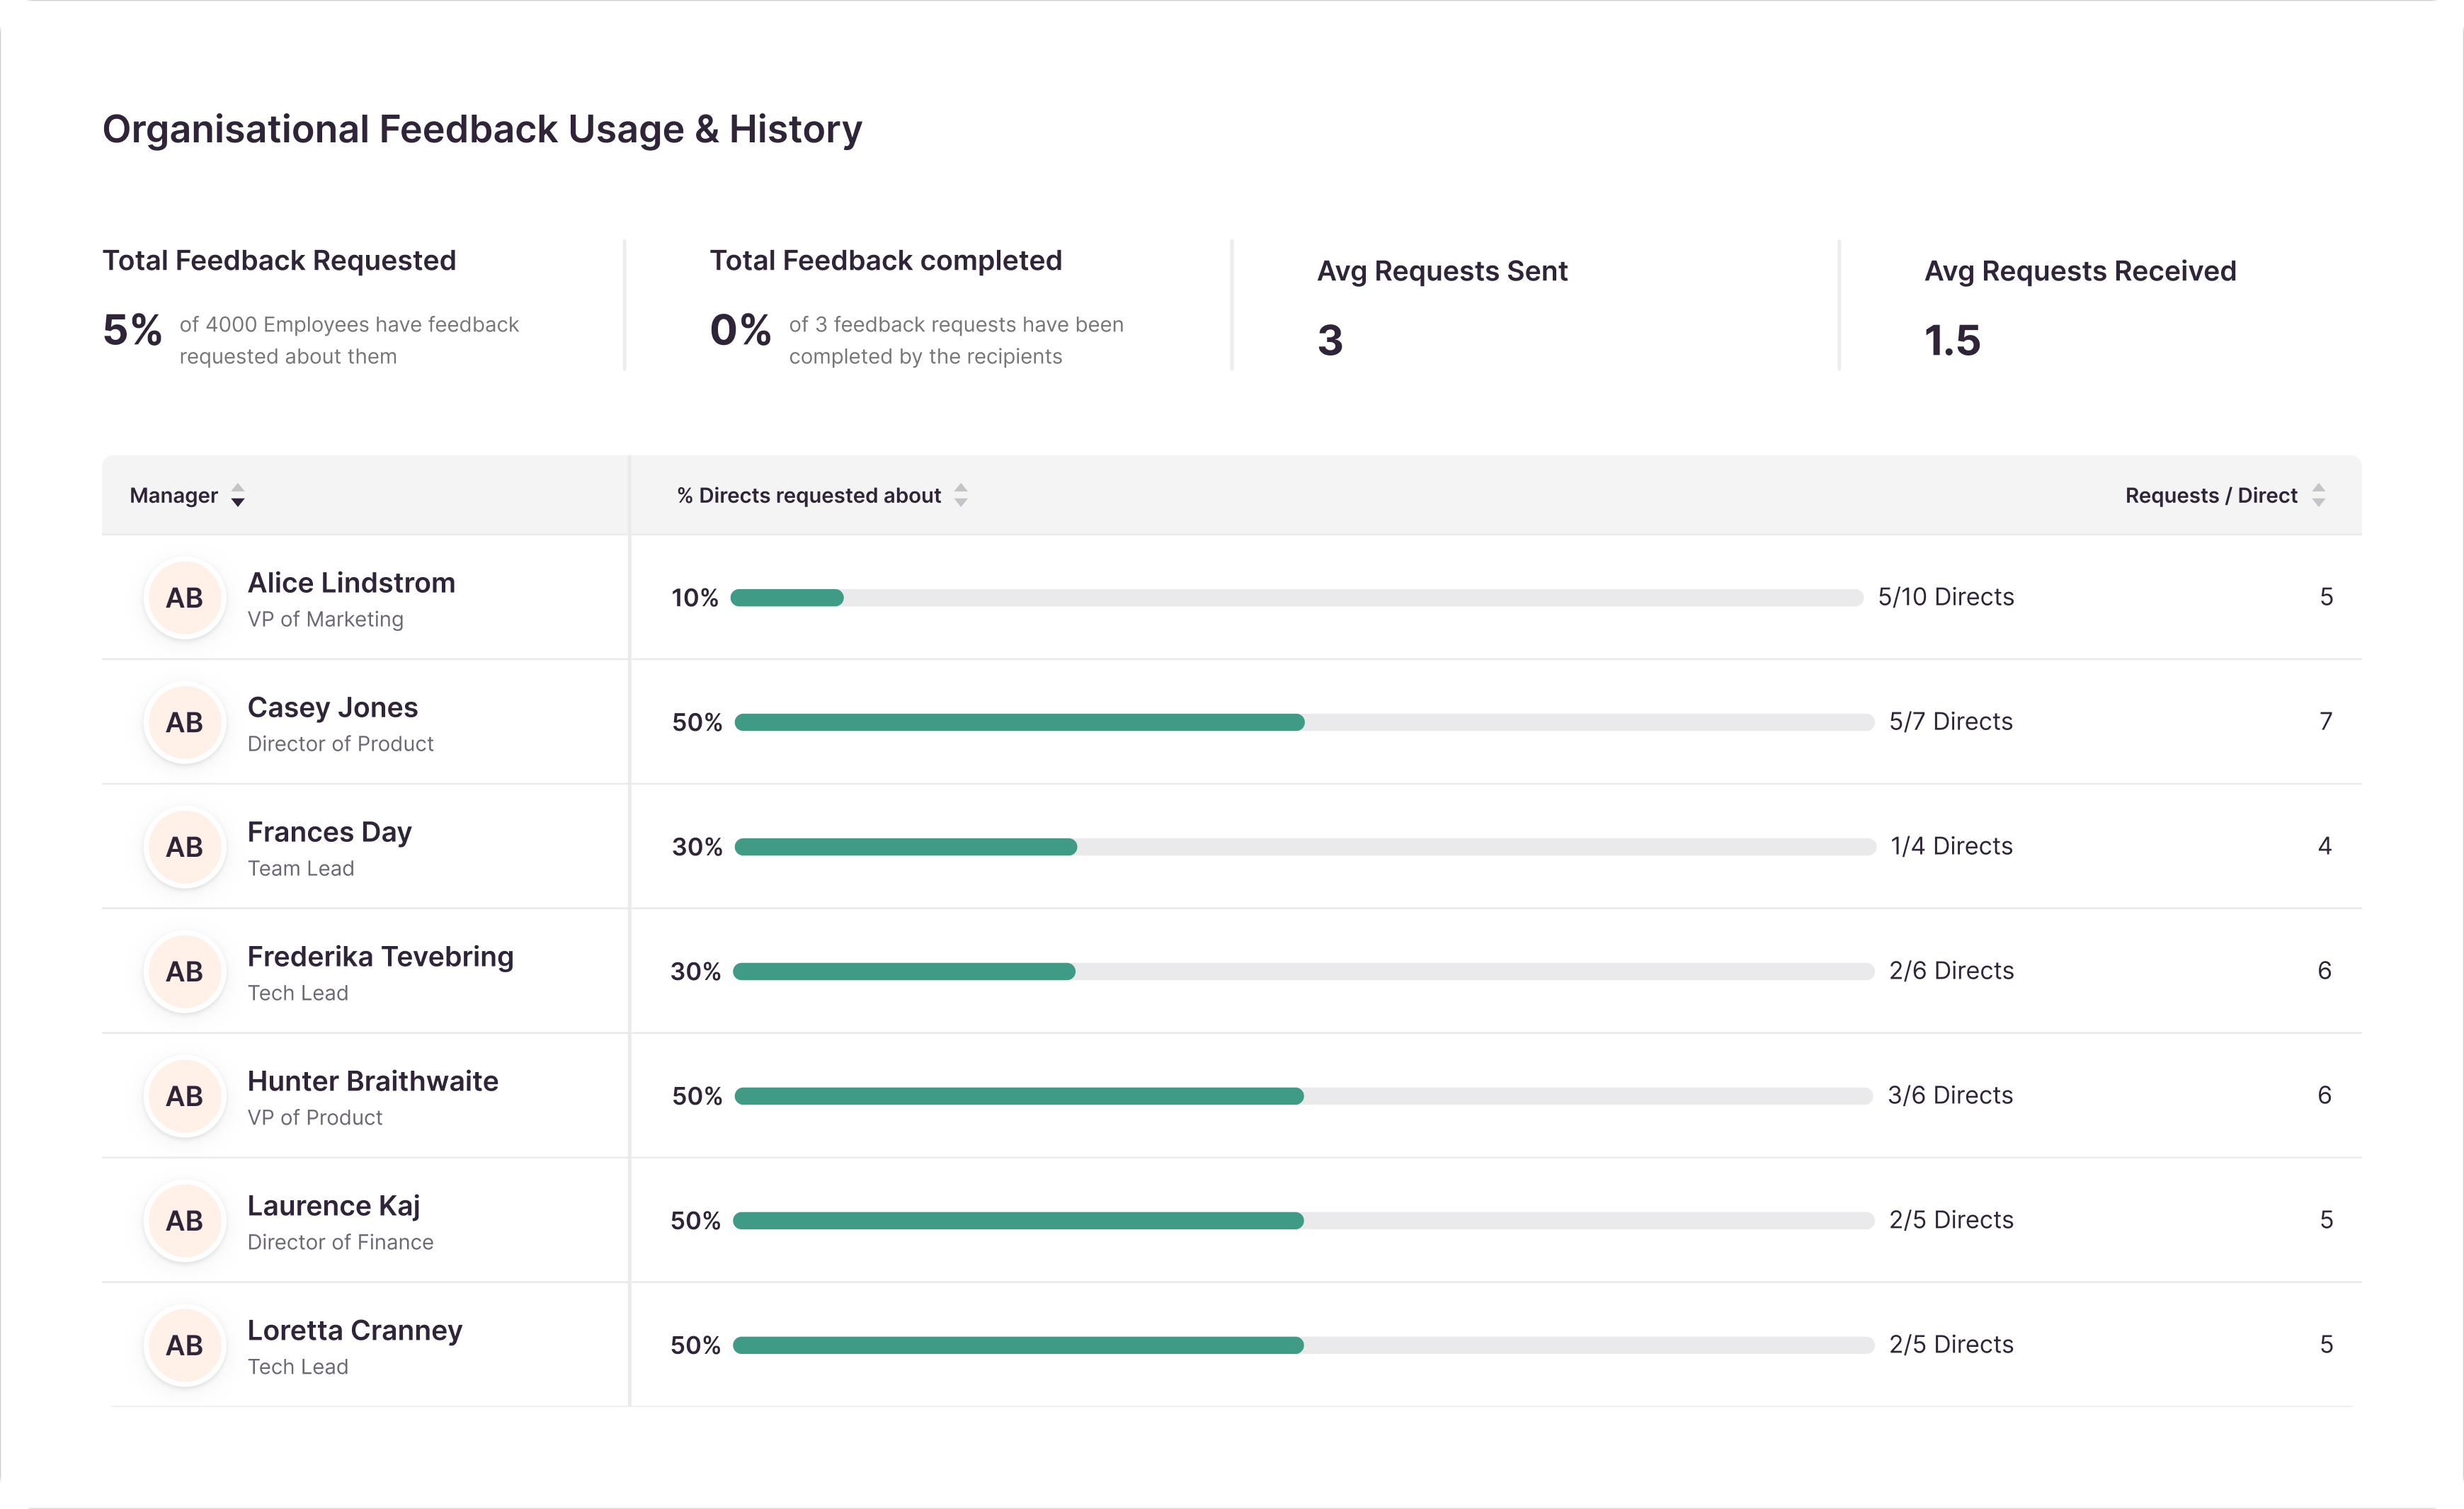
Task: Sort by Requests / Direct arrows
Action: 2318,495
